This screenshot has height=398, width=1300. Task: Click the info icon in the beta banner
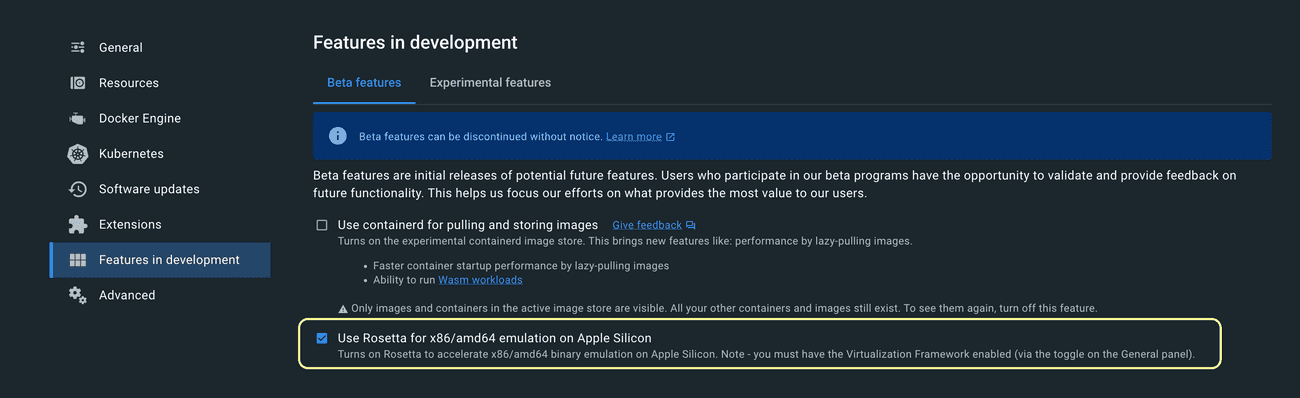(338, 136)
